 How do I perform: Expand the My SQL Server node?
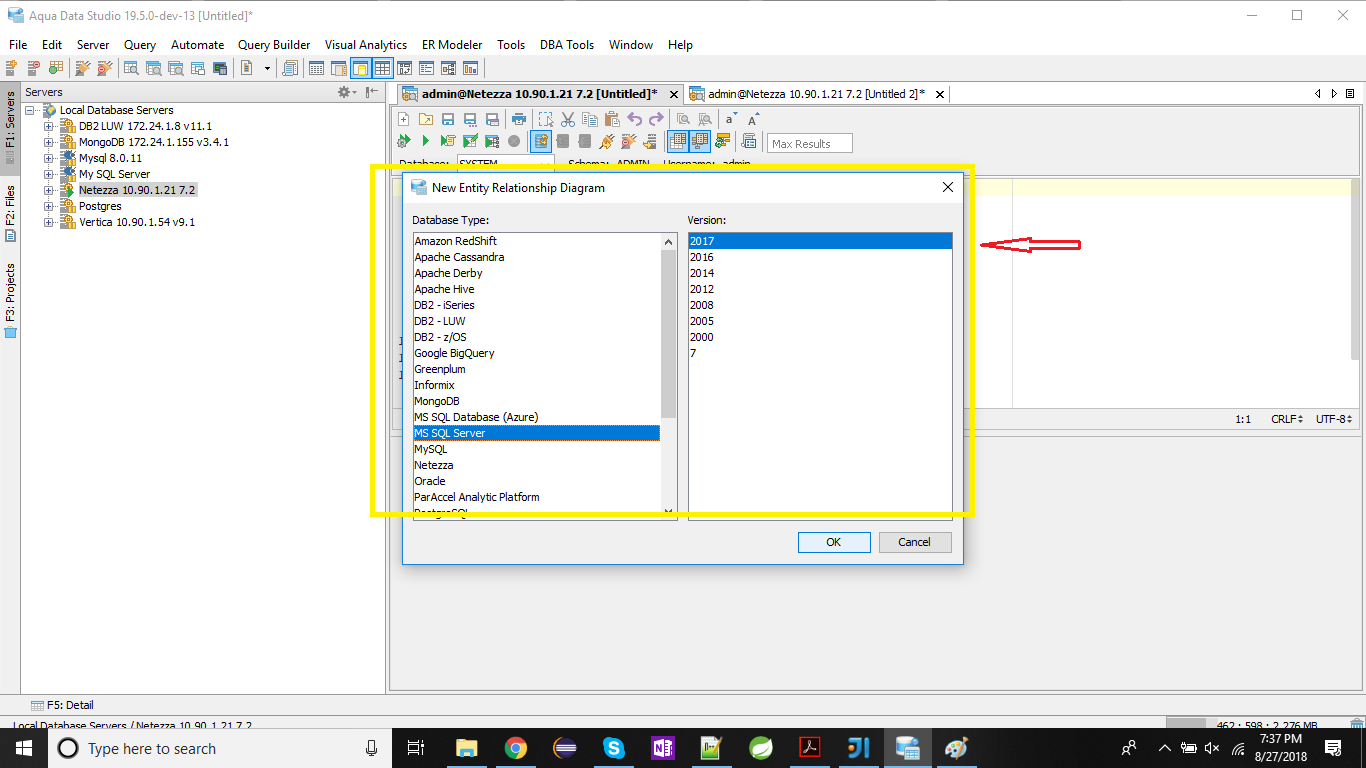click(x=48, y=174)
